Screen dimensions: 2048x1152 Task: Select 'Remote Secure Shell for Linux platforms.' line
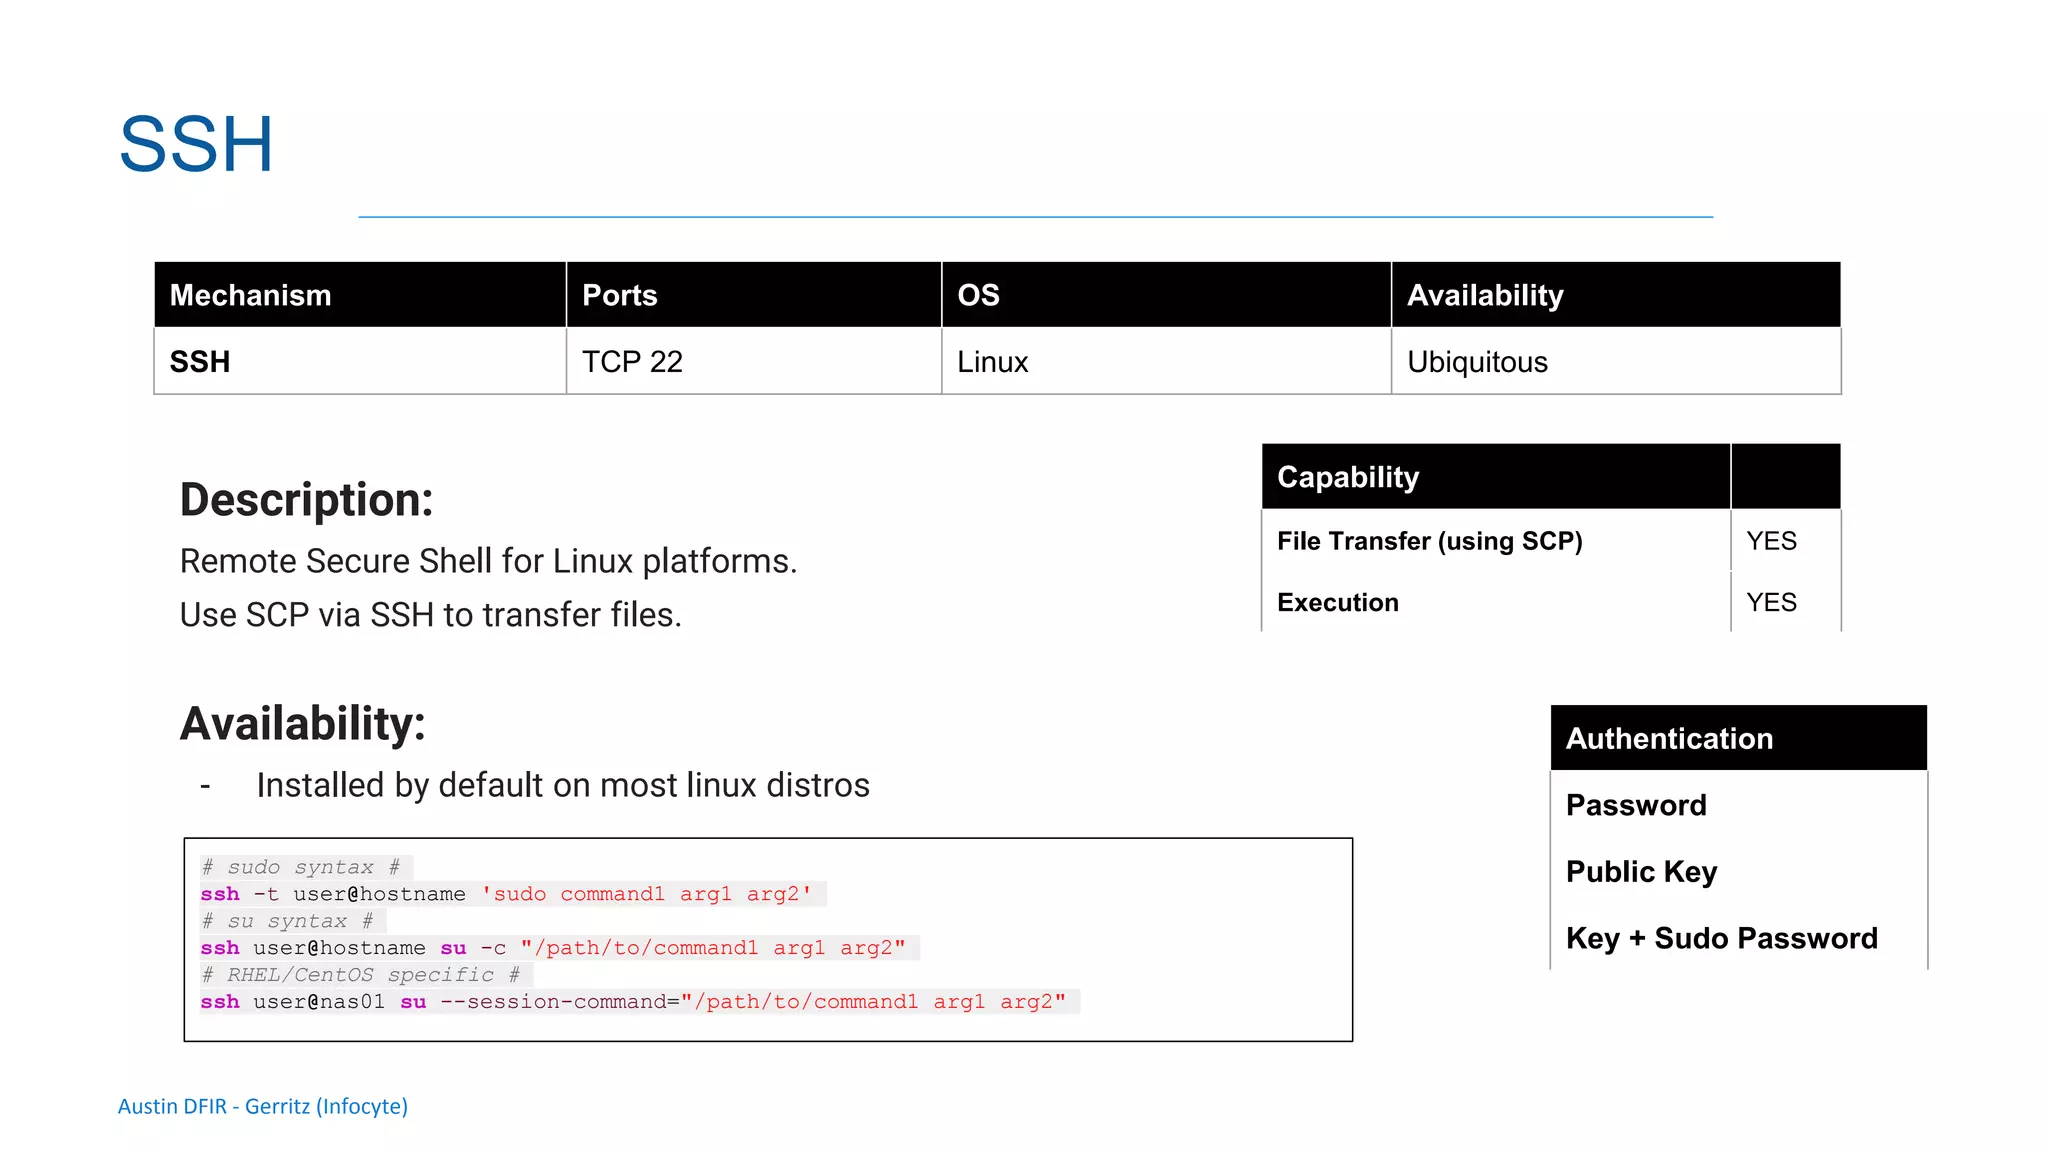click(x=488, y=562)
